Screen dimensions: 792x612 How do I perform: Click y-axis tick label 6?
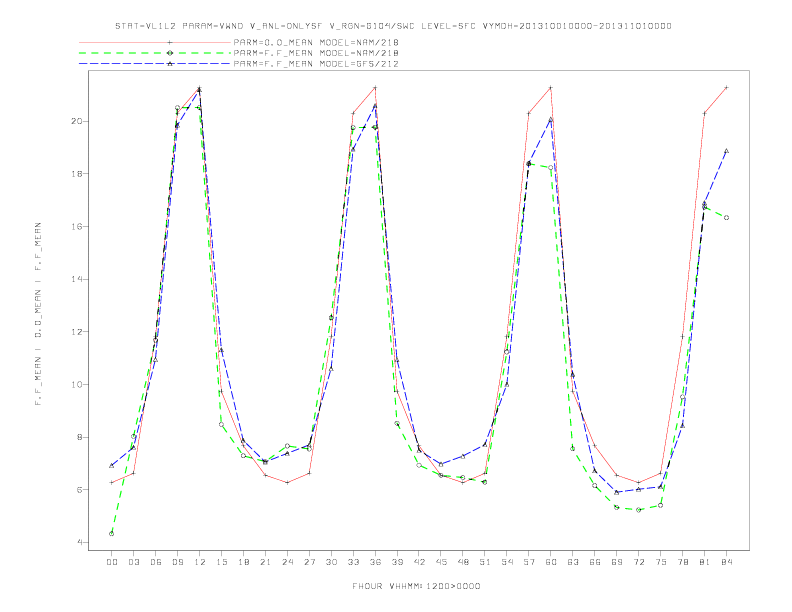click(80, 490)
